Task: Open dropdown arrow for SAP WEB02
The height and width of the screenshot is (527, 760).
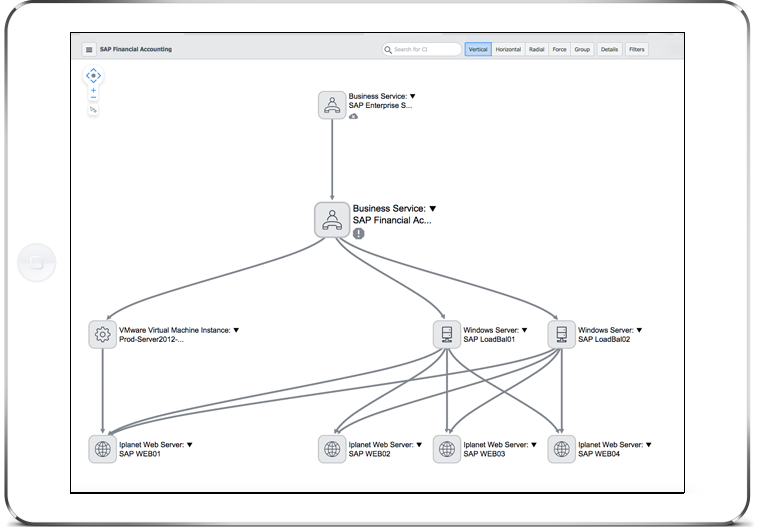Action: pyautogui.click(x=419, y=445)
